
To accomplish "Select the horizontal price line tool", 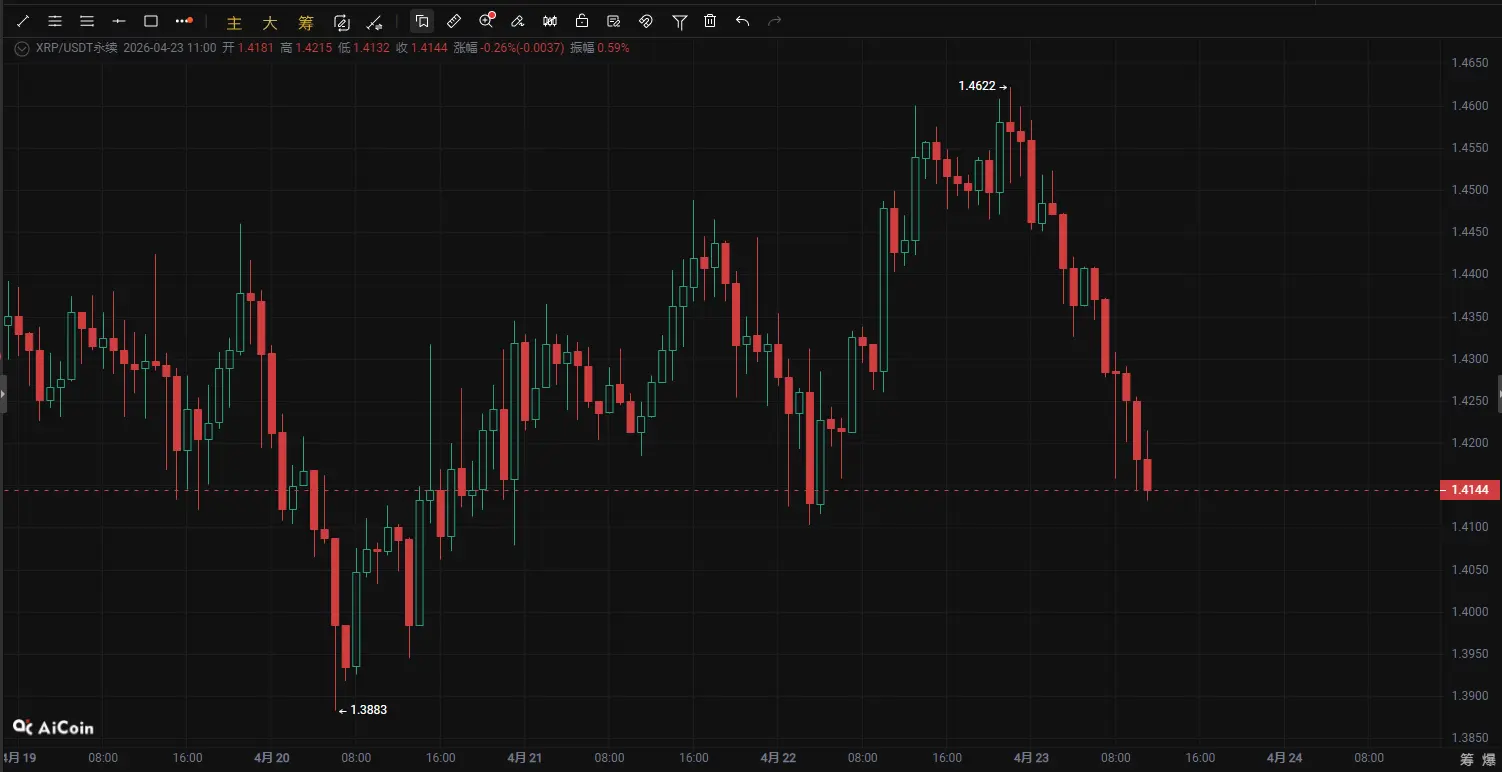I will [119, 20].
